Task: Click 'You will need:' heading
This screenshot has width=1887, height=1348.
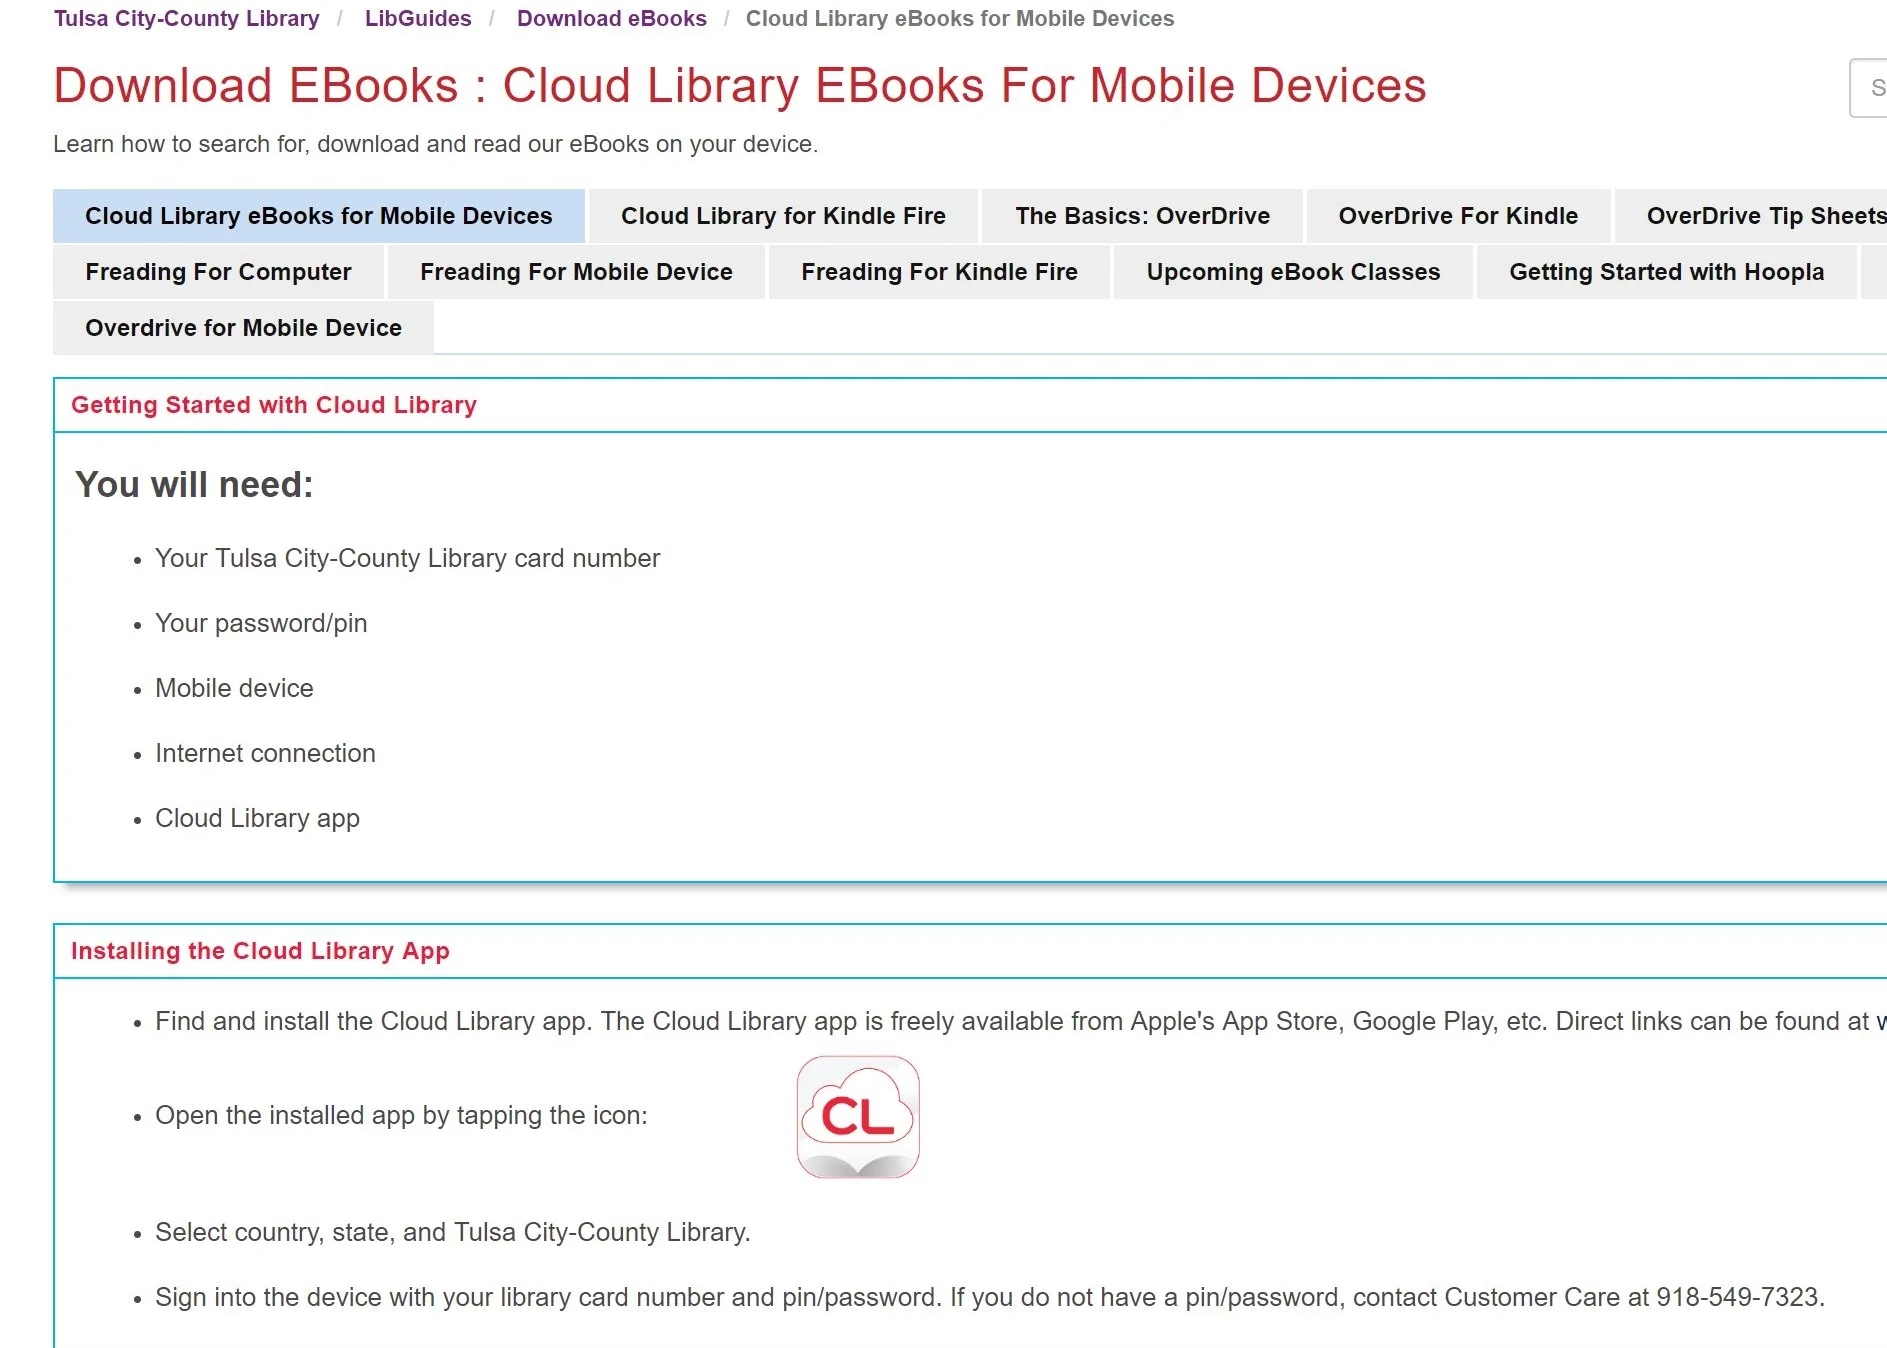Action: coord(194,485)
